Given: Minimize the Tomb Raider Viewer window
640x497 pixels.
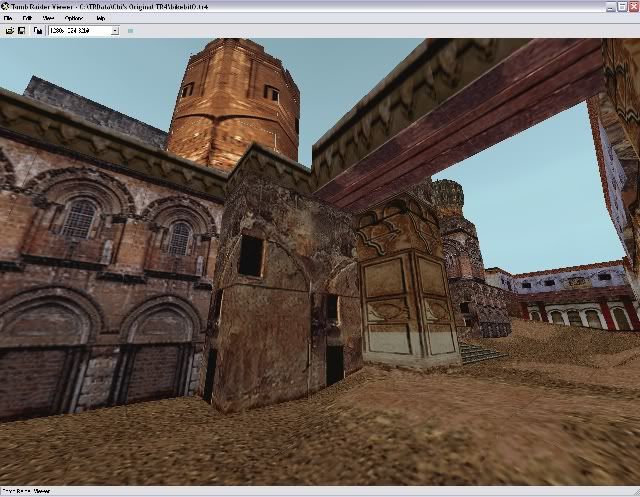Looking at the screenshot, I should [x=610, y=6].
